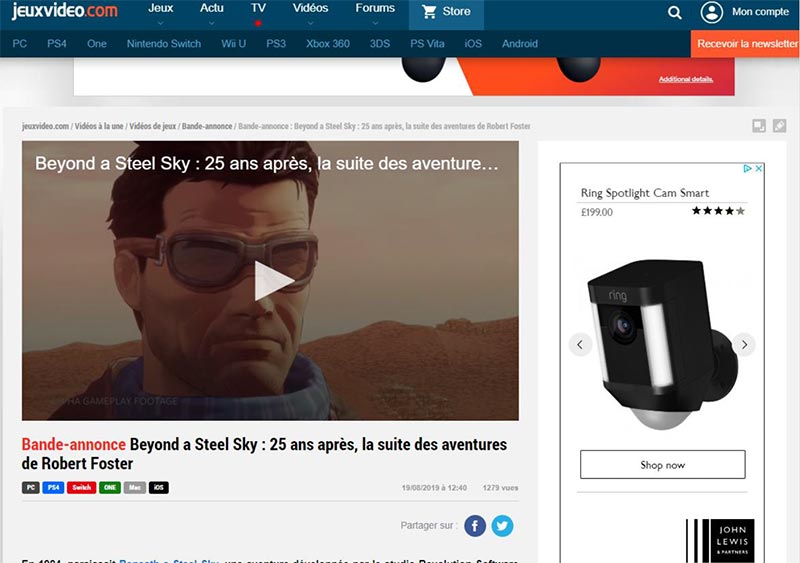Click the £199.00 price in ad

point(596,212)
